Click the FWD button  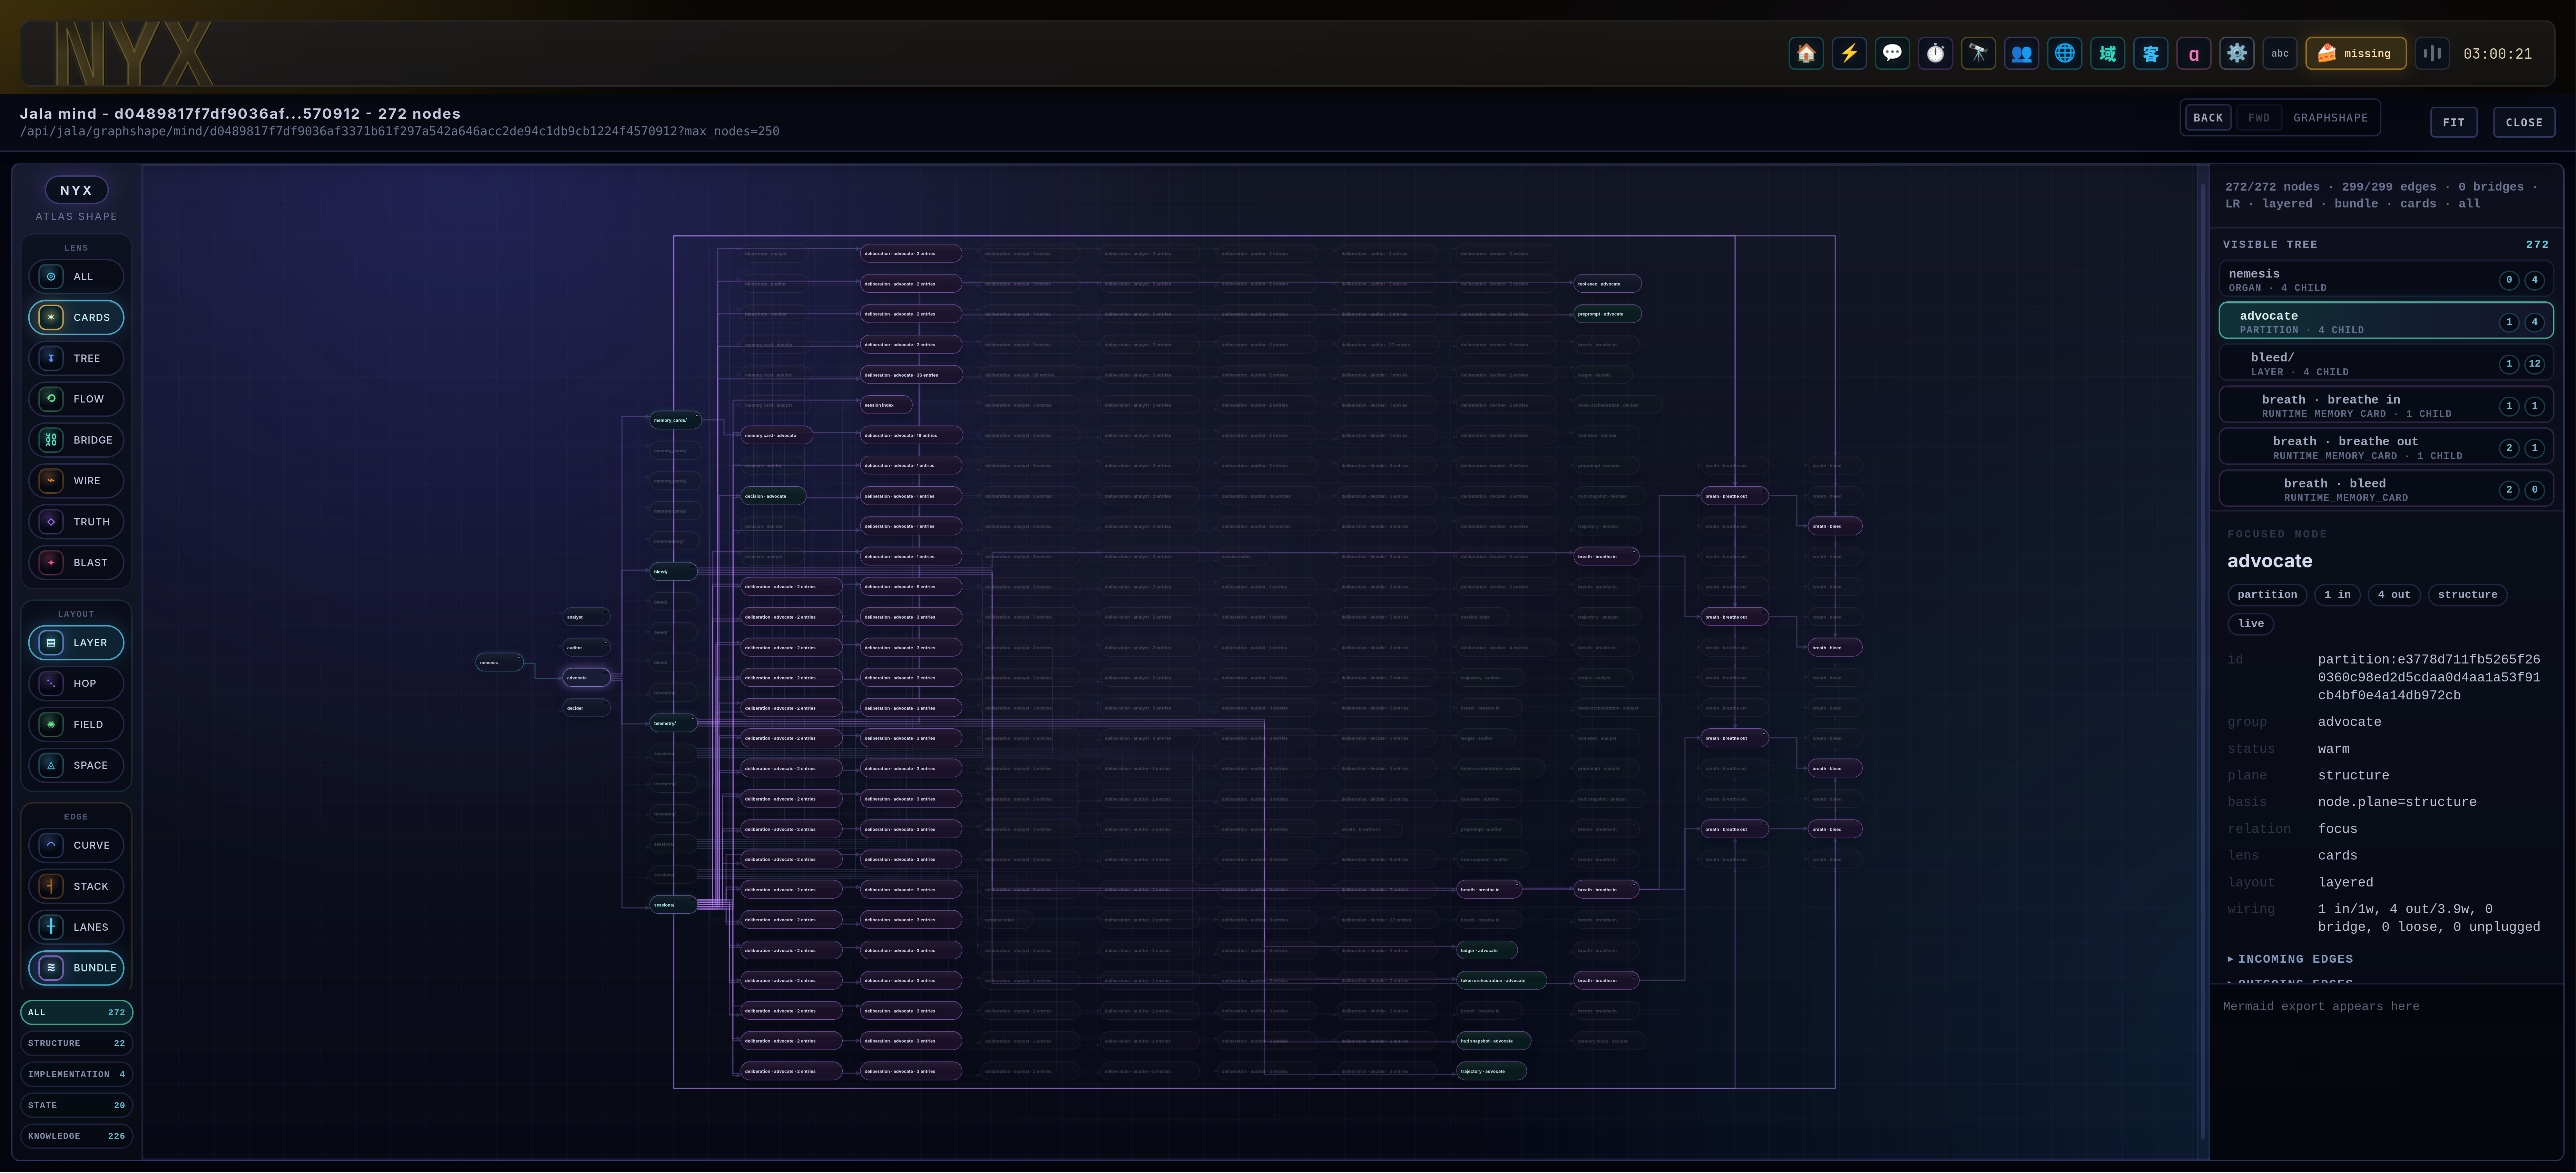(x=2259, y=118)
